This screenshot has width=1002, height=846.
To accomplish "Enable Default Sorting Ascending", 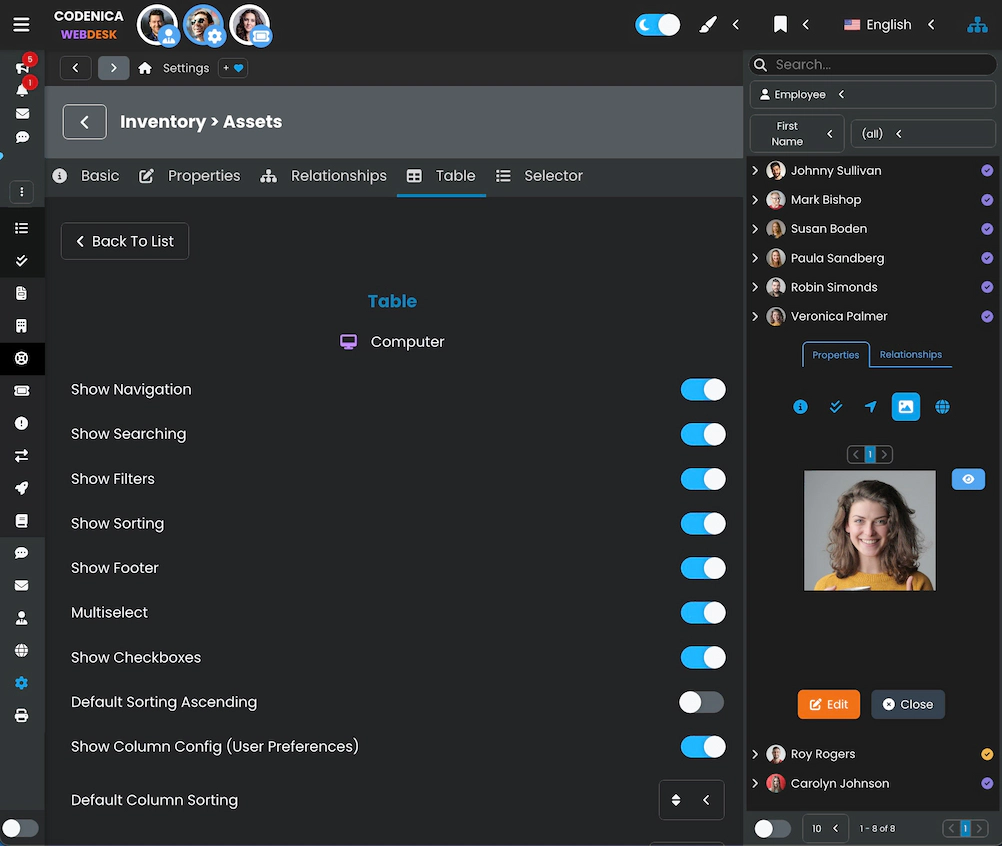I will [x=701, y=702].
